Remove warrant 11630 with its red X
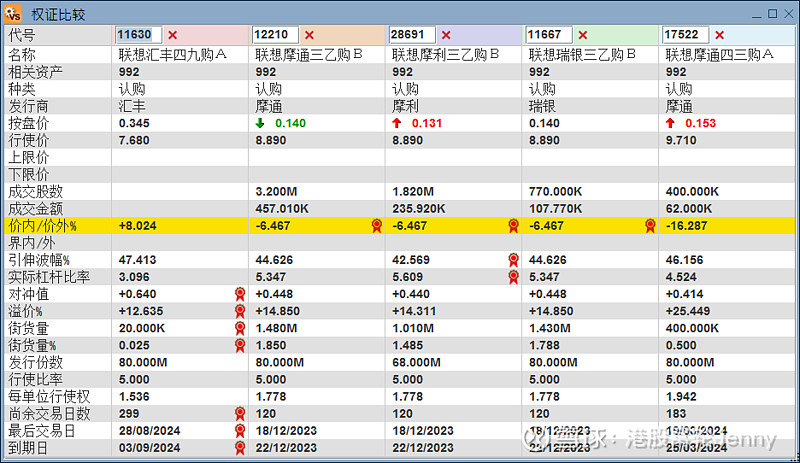Screen dimensions: 800x463 click(x=172, y=35)
